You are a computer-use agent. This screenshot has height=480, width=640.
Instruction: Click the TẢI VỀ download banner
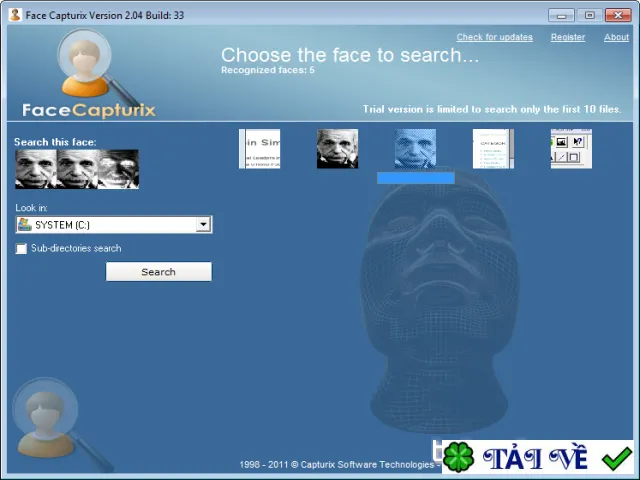[x=538, y=457]
